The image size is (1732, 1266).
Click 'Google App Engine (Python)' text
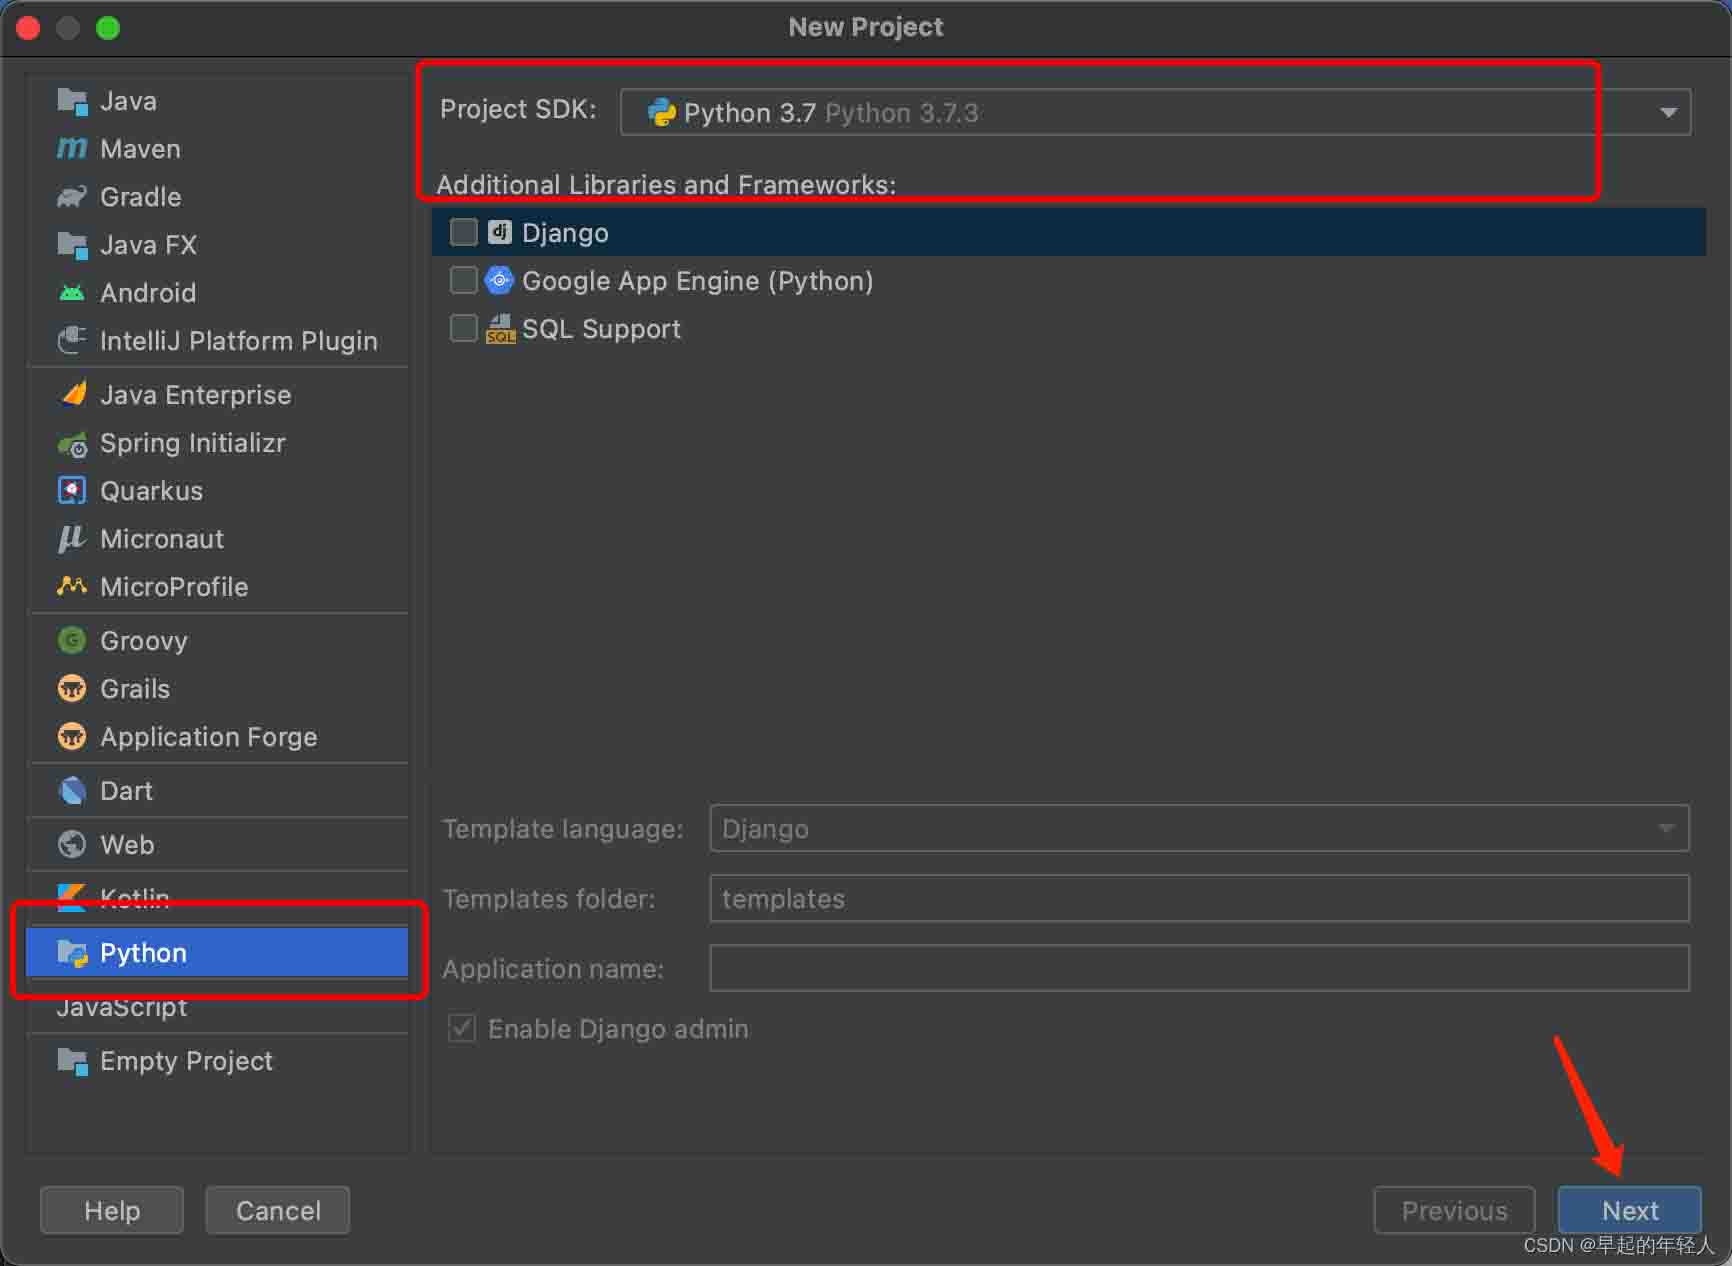pos(698,281)
